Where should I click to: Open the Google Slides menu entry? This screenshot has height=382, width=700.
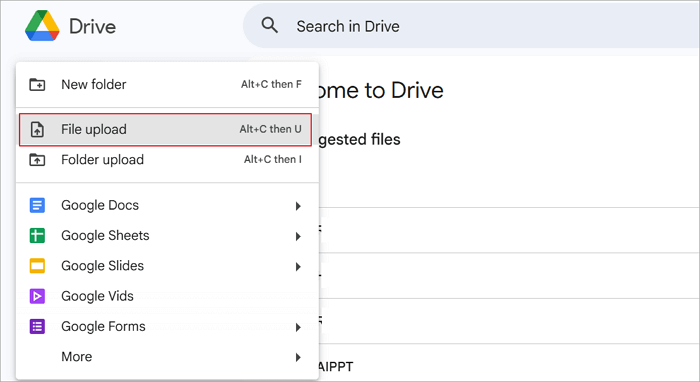click(x=167, y=266)
